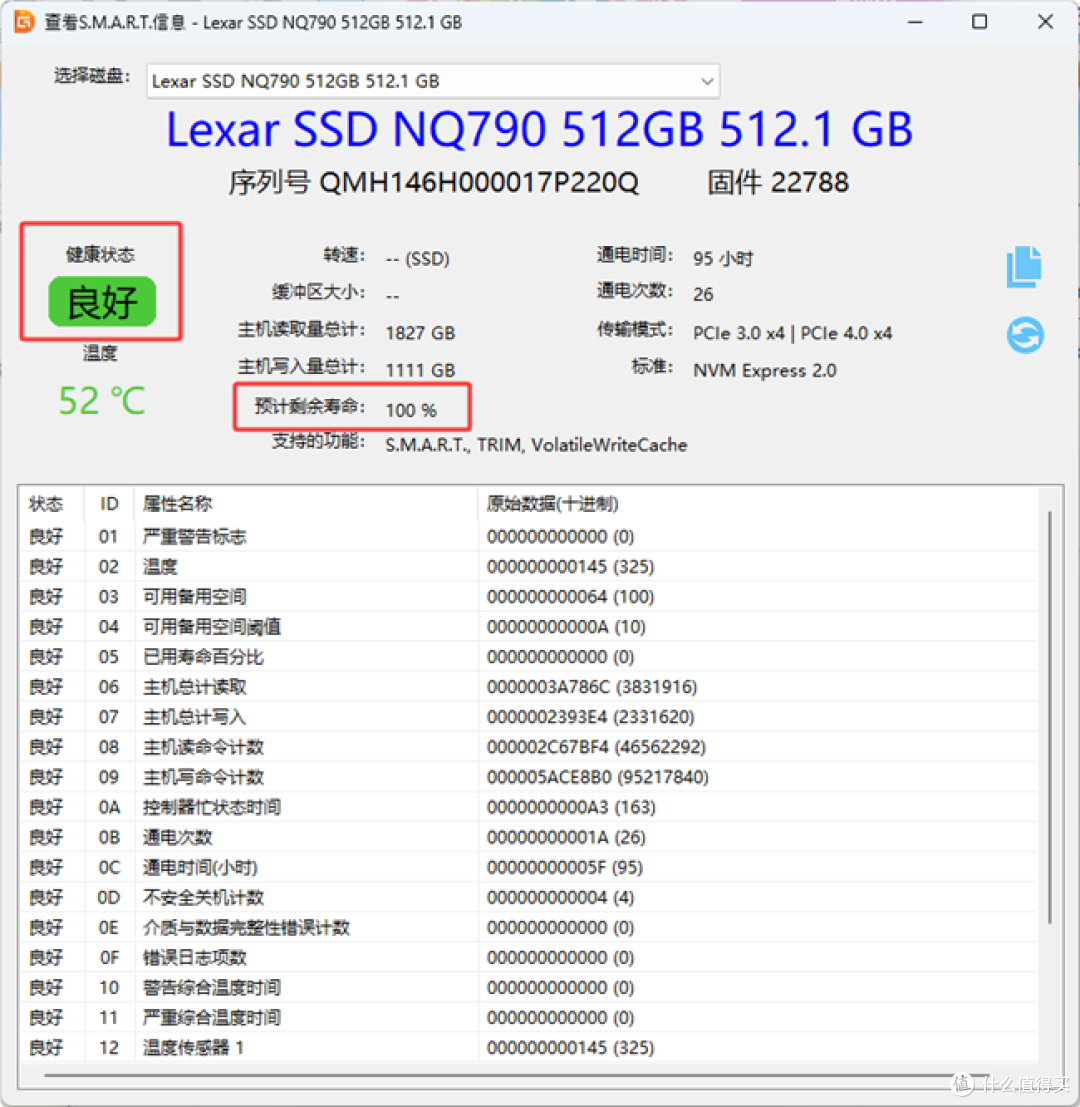1080x1107 pixels.
Task: Click the firmware 固件 22788 text
Action: point(778,183)
